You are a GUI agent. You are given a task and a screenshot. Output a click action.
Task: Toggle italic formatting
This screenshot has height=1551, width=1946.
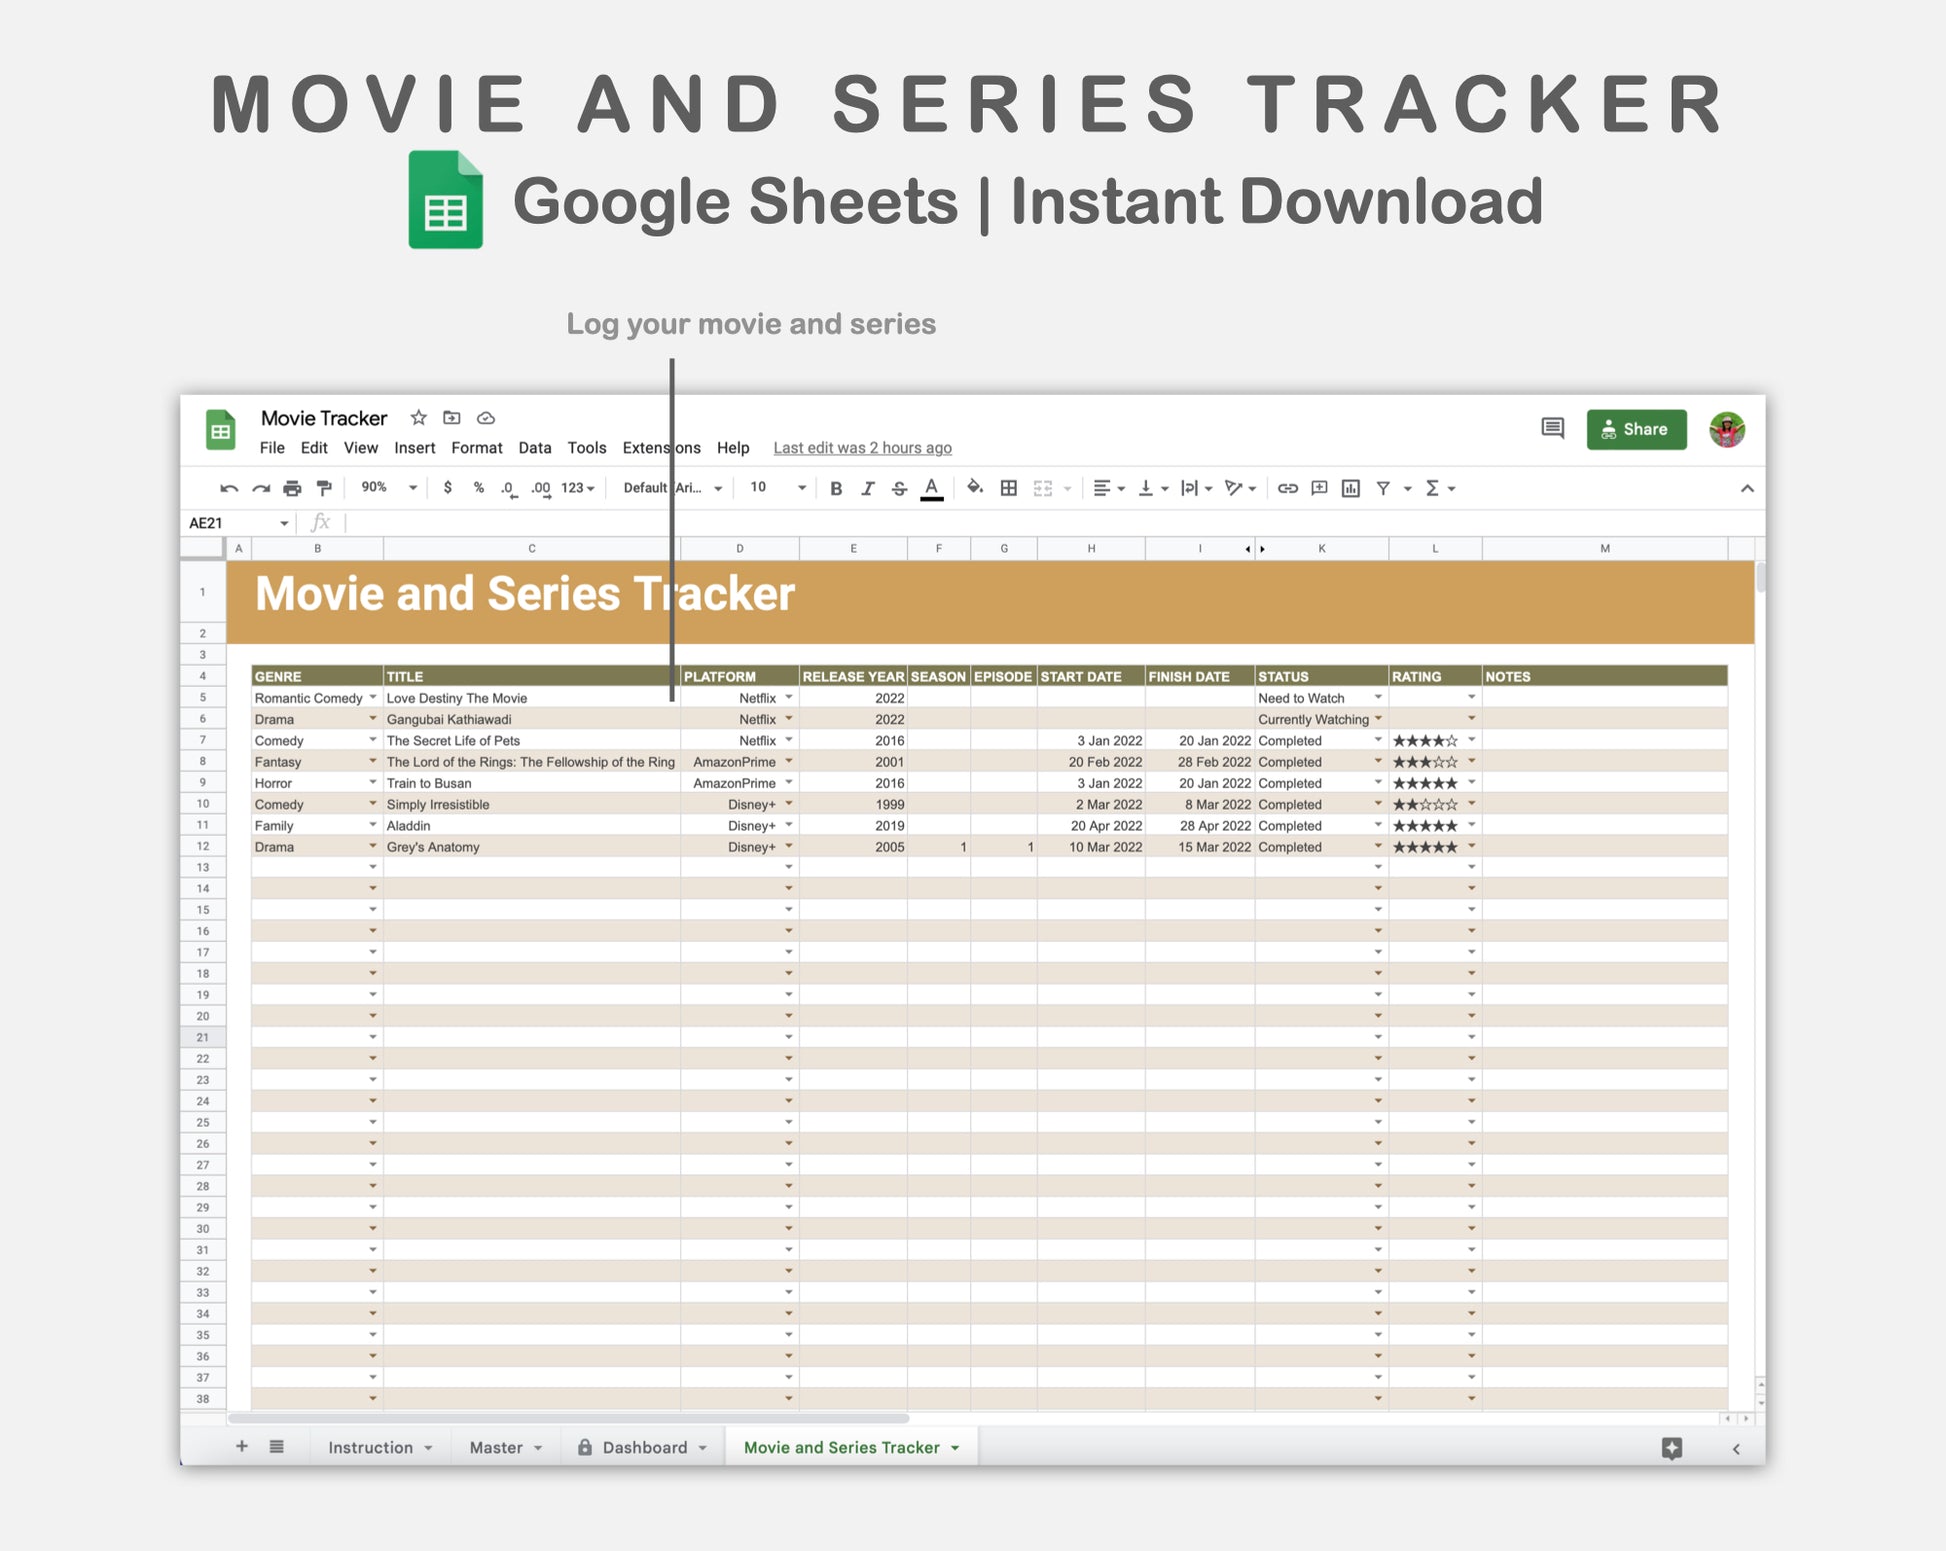(x=867, y=488)
